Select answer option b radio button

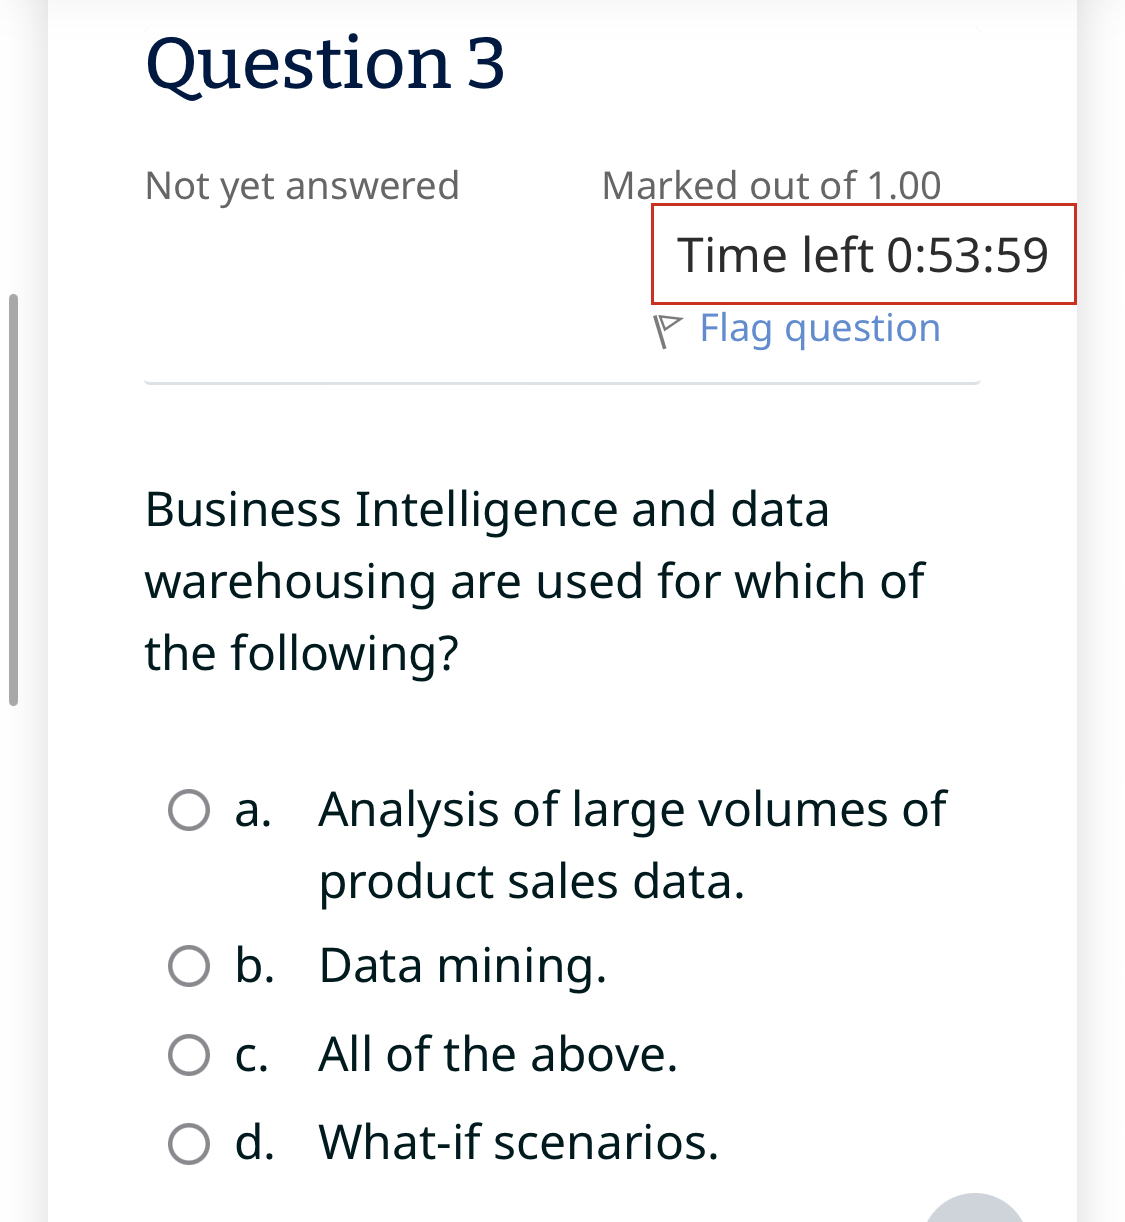coord(190,966)
